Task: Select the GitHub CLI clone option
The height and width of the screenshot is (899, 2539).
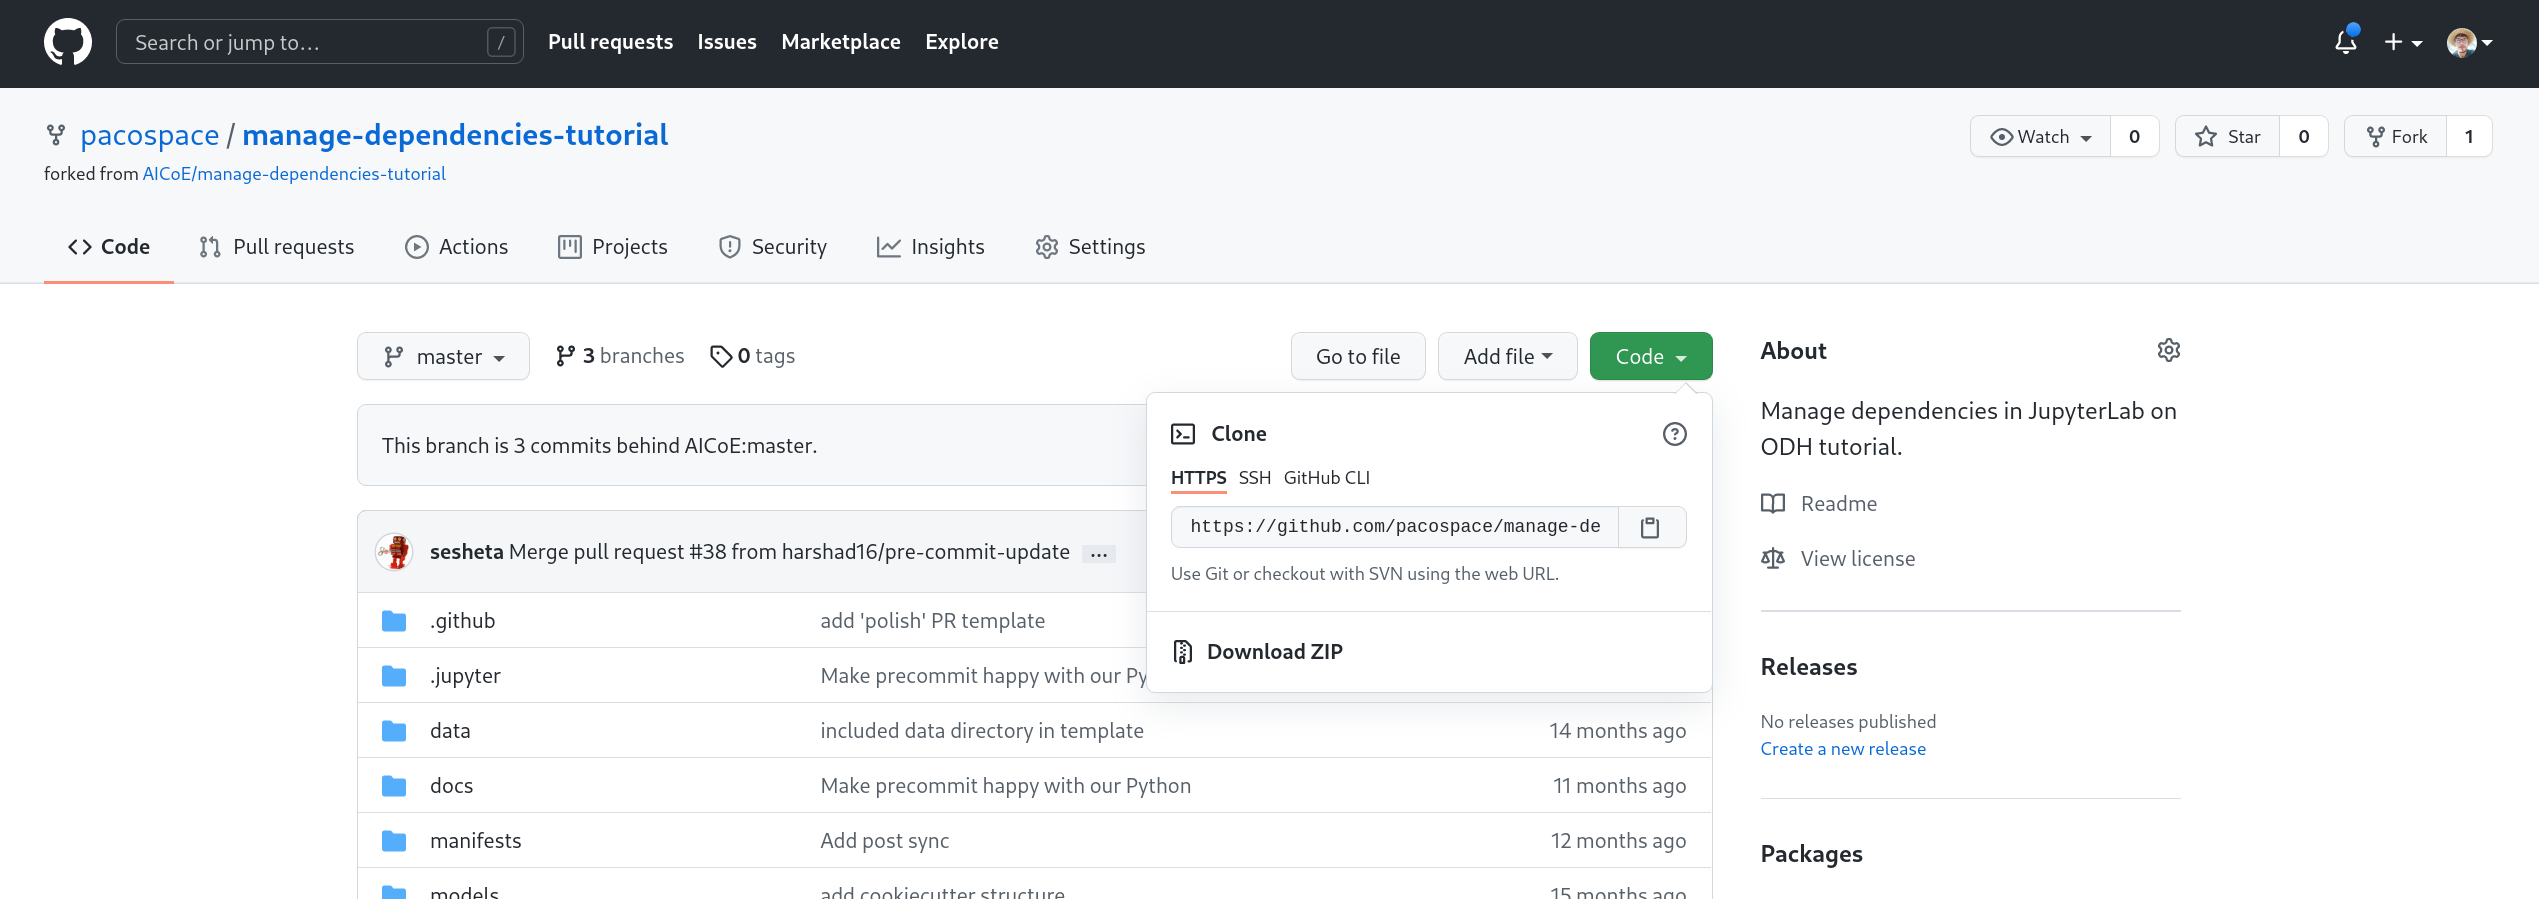Action: coord(1327,478)
